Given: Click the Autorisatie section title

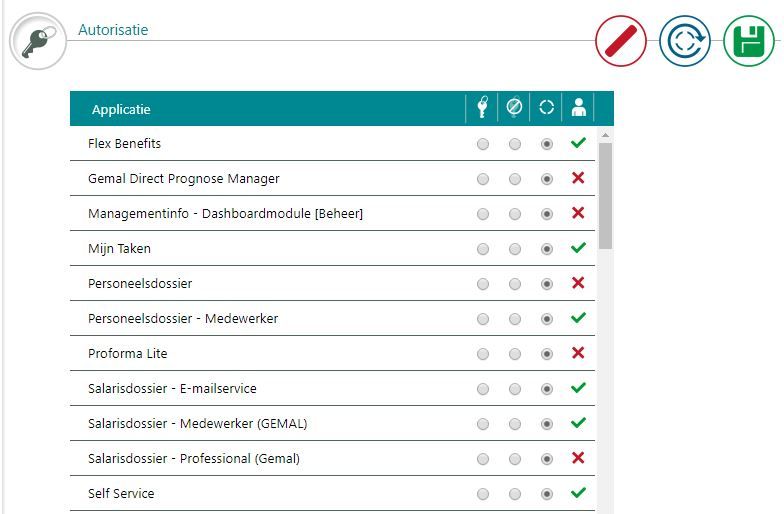Looking at the screenshot, I should [x=113, y=30].
